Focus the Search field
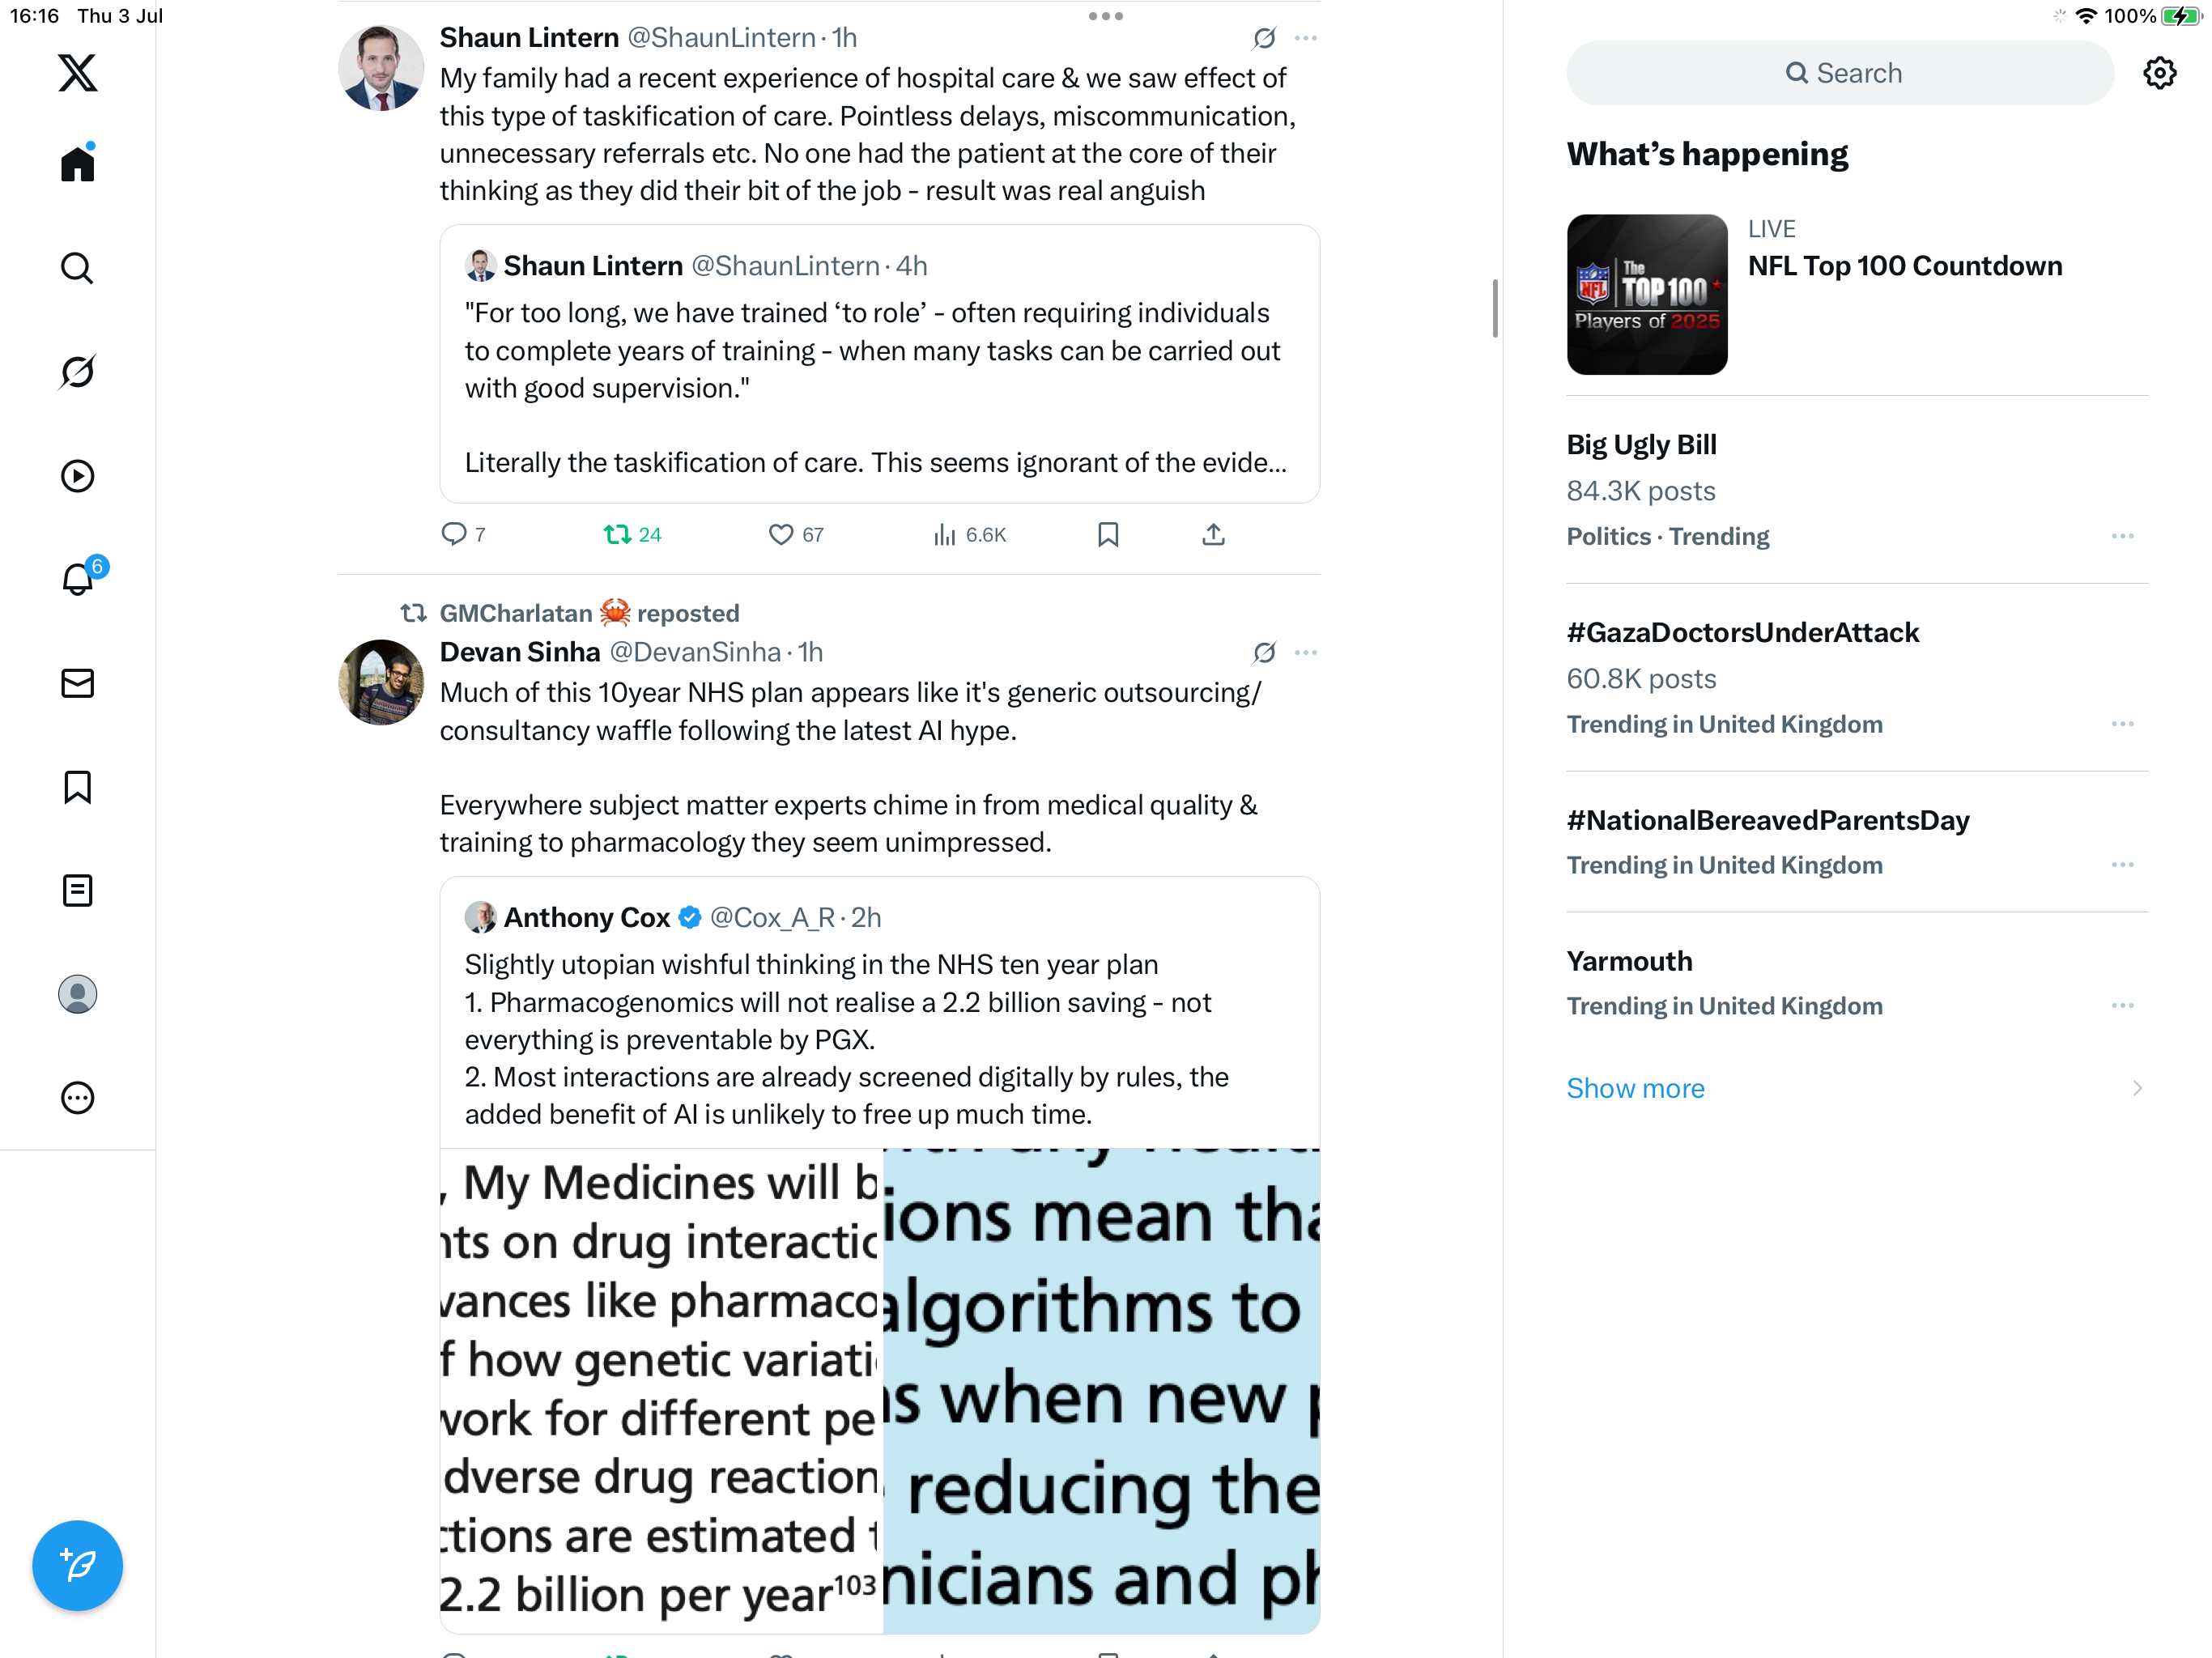 pyautogui.click(x=1840, y=73)
